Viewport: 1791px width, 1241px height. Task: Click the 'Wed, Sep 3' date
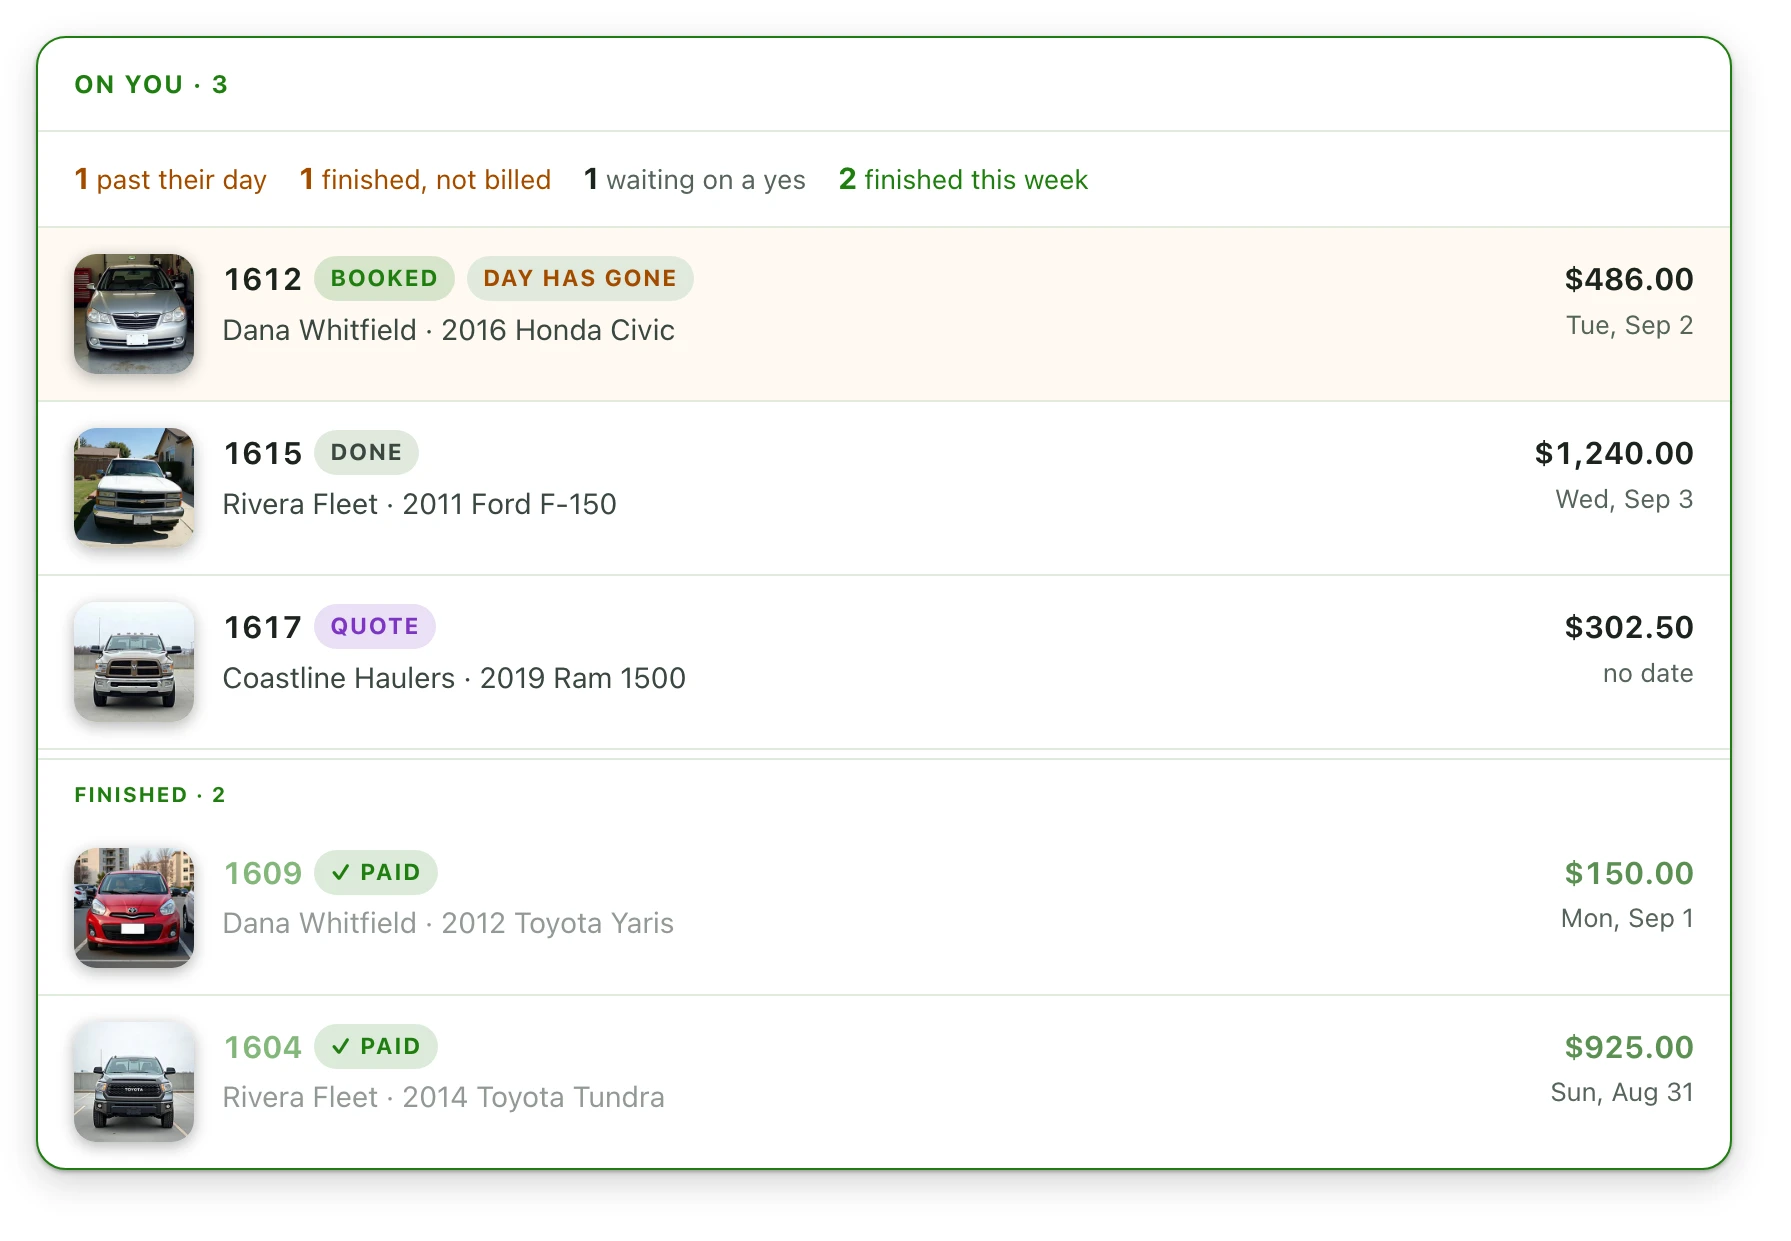(x=1625, y=500)
